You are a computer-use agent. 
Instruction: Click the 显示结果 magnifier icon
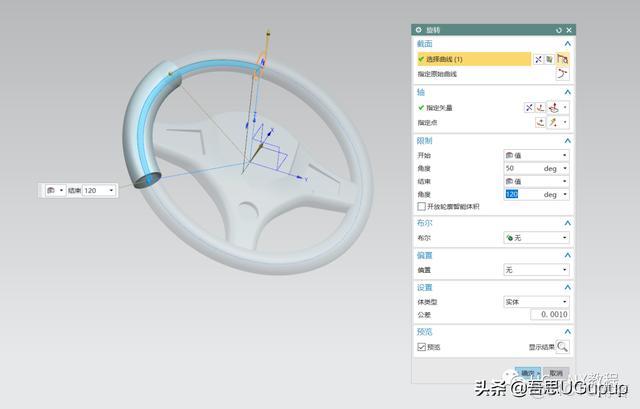[562, 347]
